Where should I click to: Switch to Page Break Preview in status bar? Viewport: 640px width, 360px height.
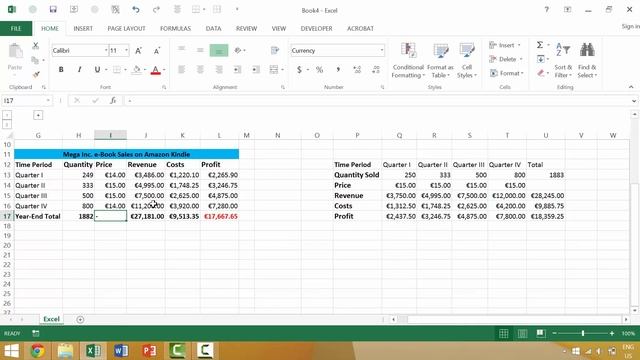coord(541,333)
